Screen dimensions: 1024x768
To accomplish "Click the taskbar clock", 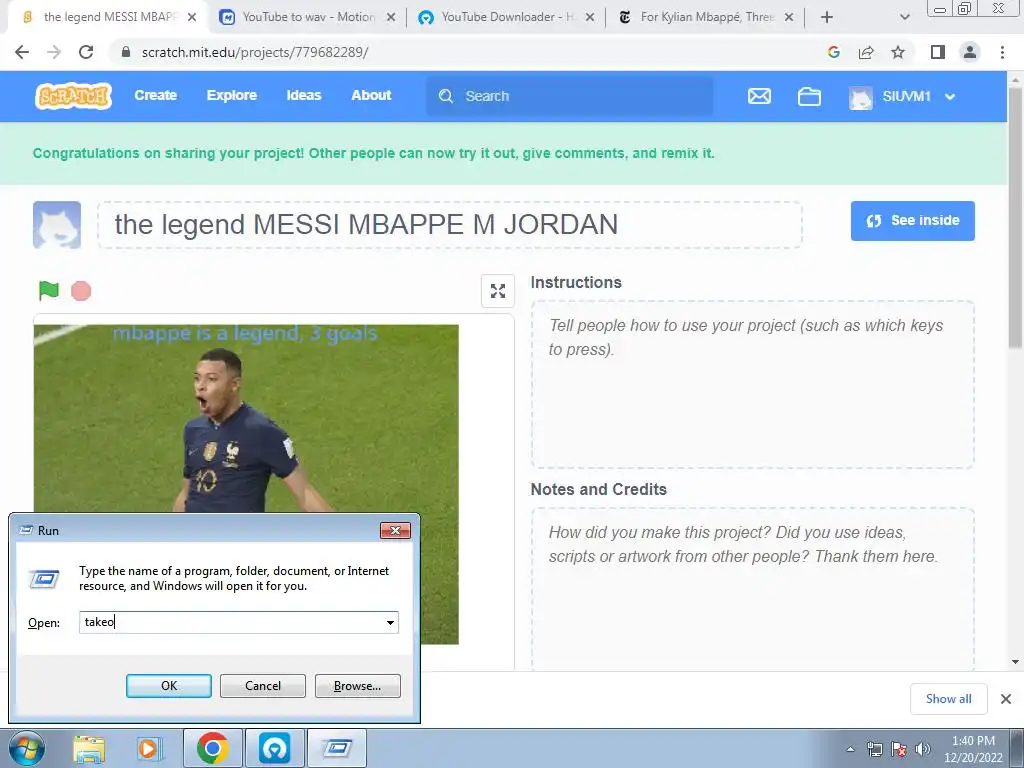I will (x=973, y=749).
